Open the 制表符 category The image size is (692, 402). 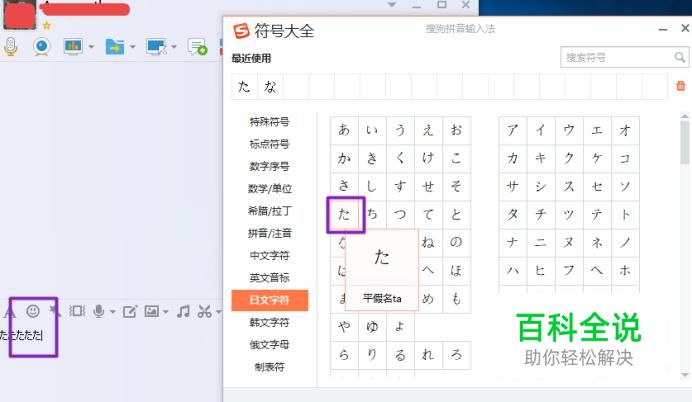tap(269, 367)
